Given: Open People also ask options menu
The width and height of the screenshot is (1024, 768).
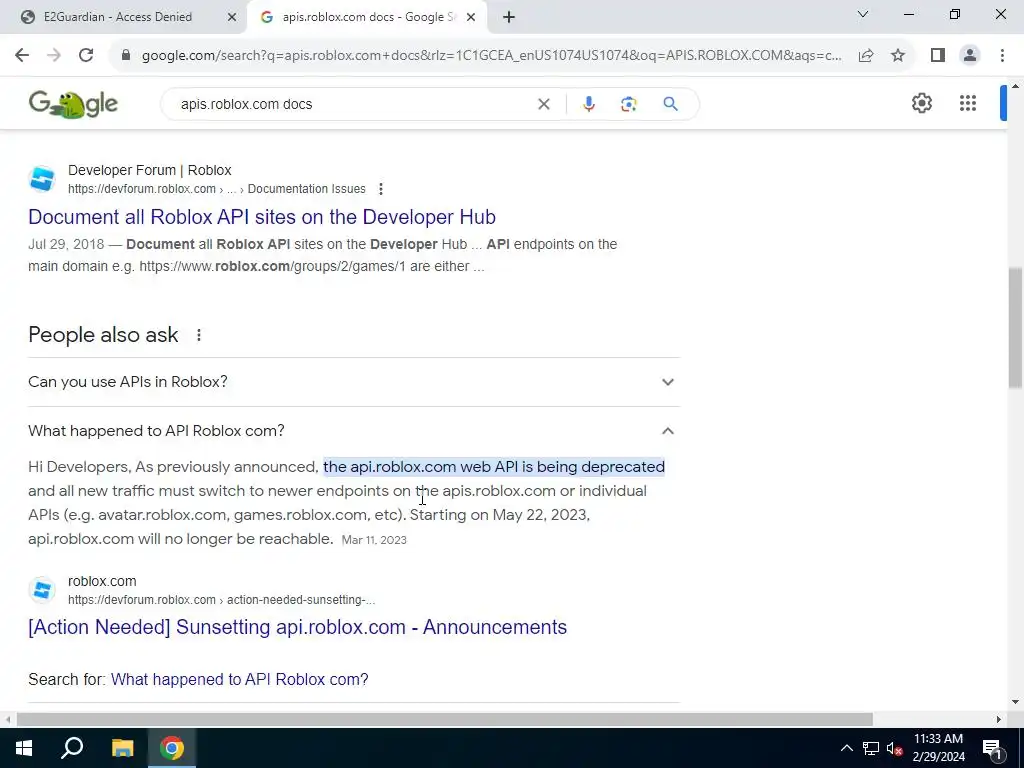Looking at the screenshot, I should pyautogui.click(x=199, y=335).
